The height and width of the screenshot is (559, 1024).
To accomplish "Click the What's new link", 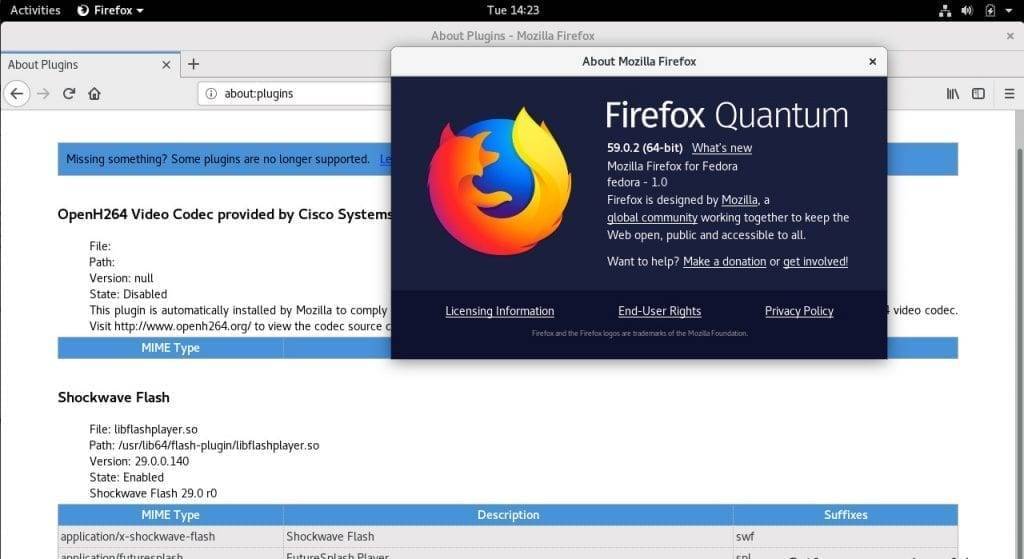I will [x=721, y=148].
